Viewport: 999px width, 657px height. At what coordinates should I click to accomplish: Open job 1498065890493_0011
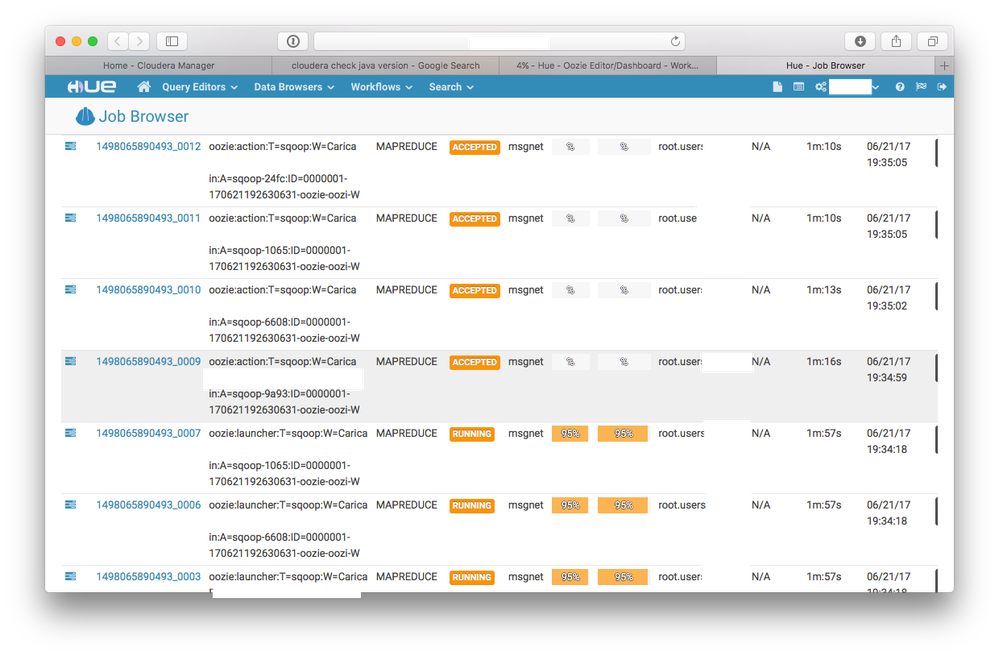coord(148,218)
